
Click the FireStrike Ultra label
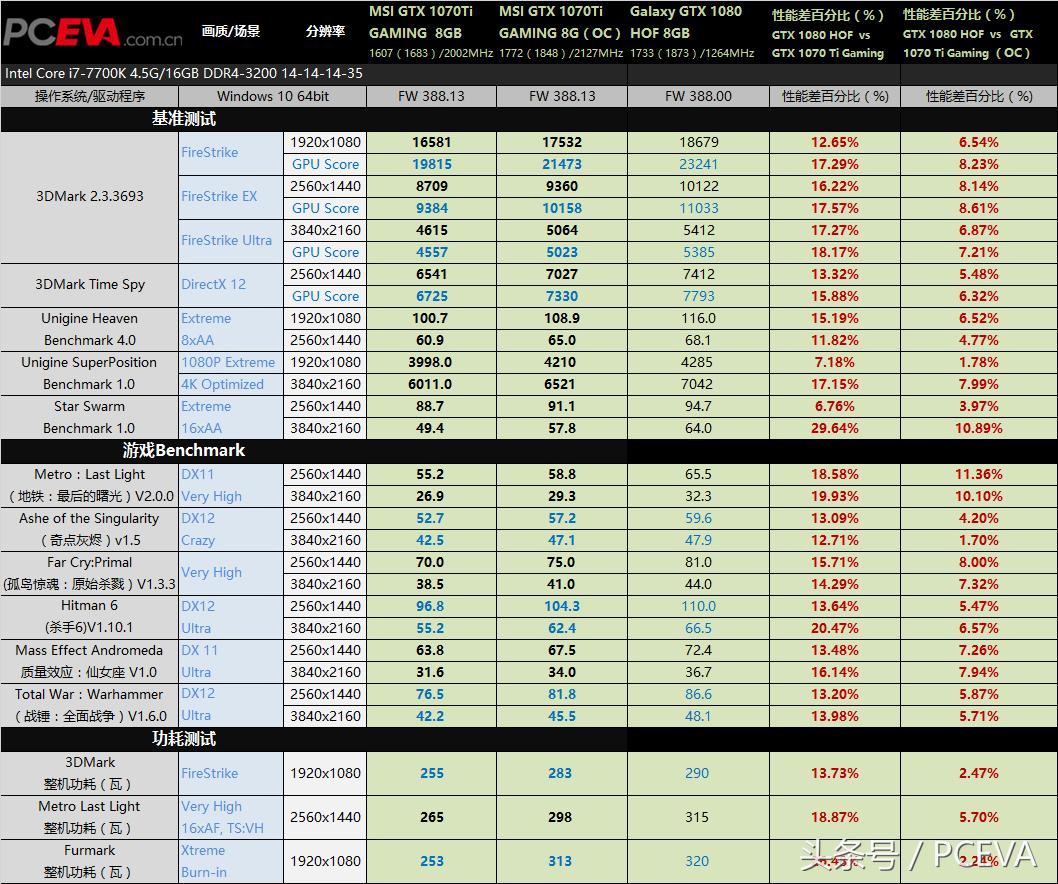[227, 240]
